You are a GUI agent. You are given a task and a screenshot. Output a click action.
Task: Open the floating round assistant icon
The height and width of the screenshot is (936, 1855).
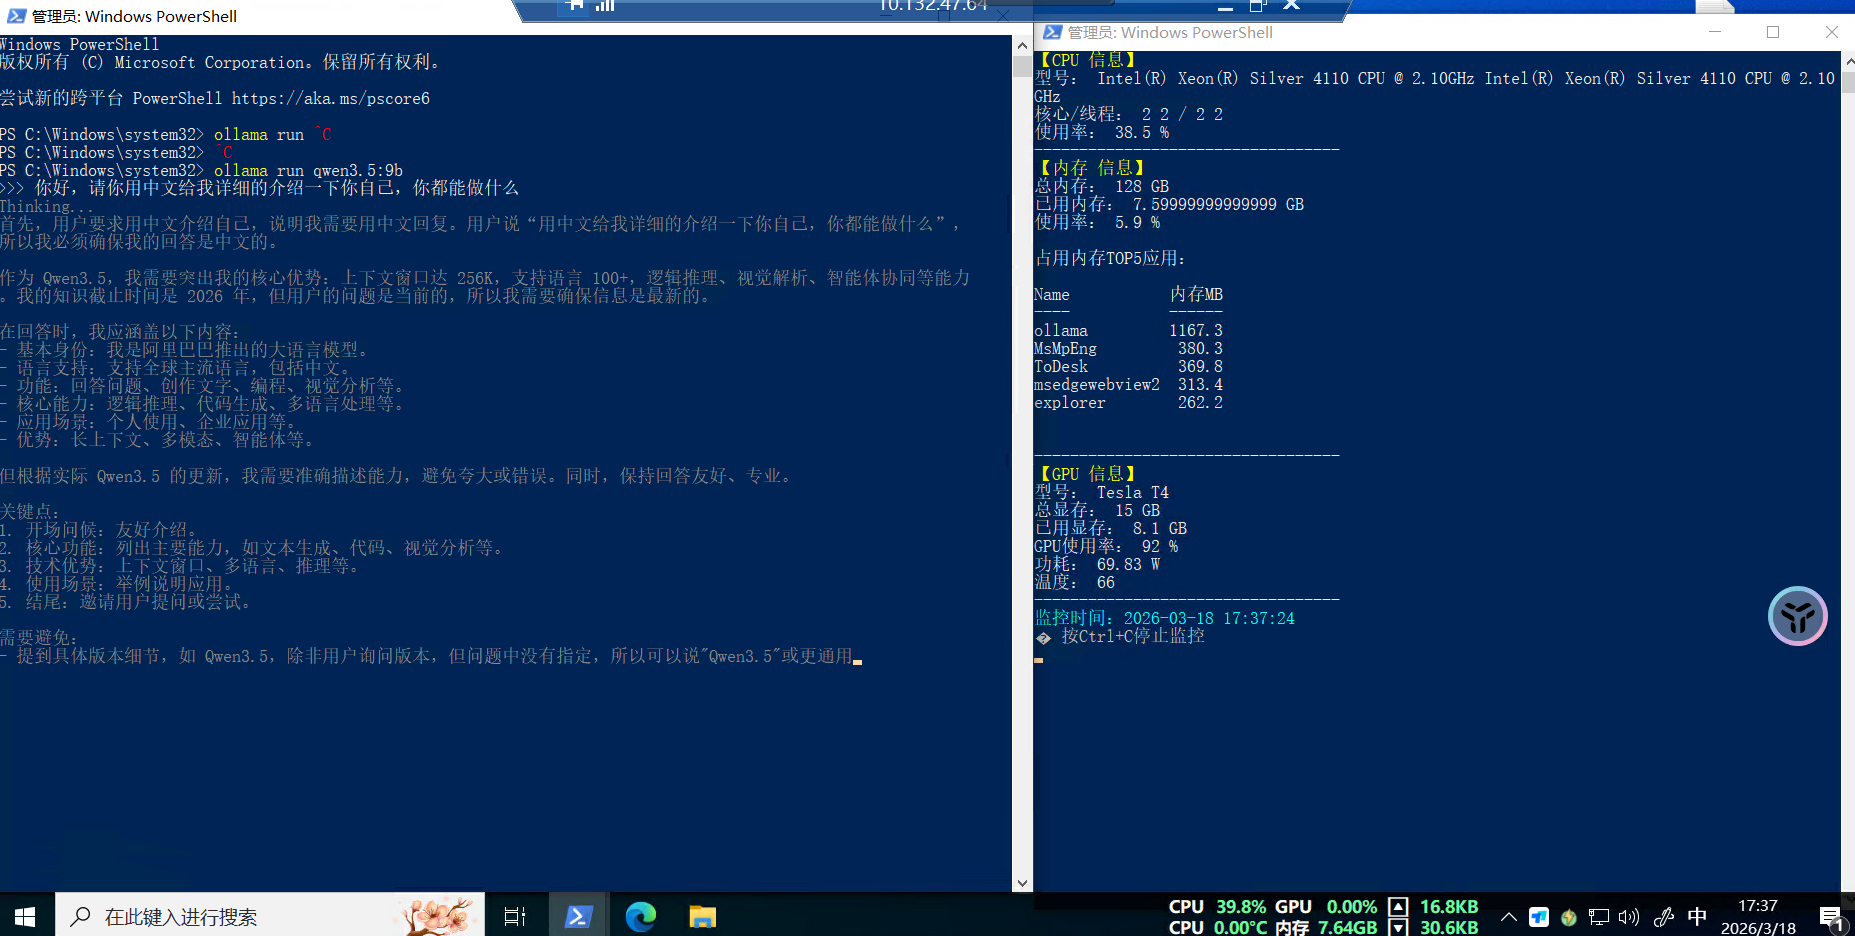click(x=1797, y=616)
